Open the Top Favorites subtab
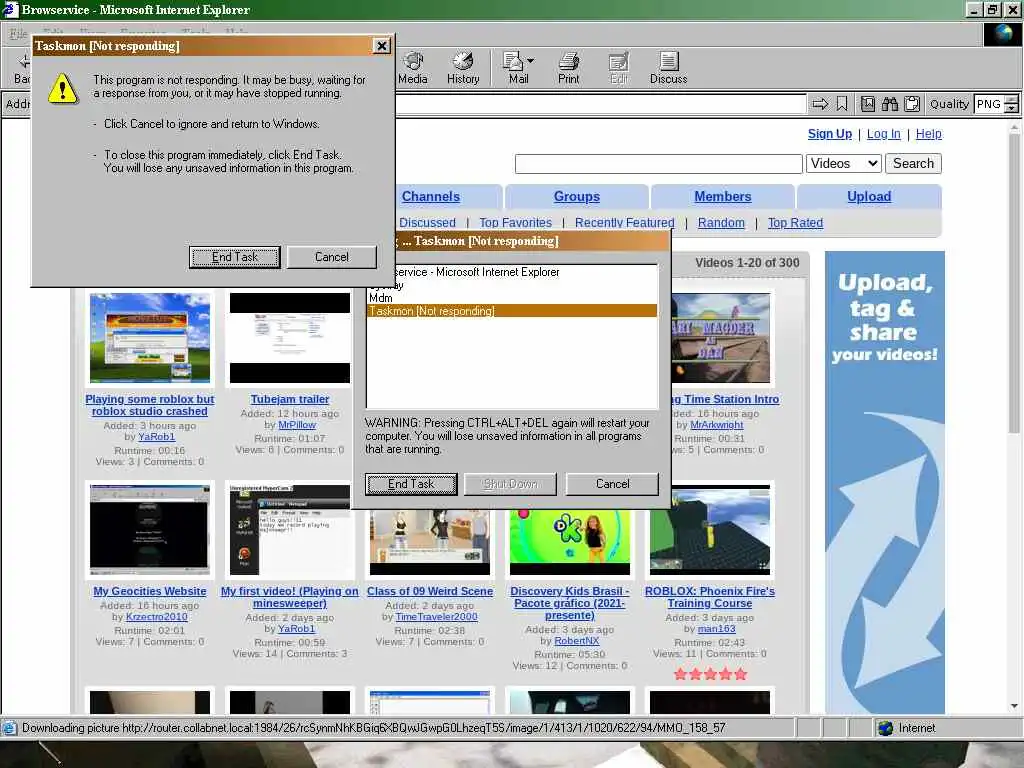 [x=515, y=223]
